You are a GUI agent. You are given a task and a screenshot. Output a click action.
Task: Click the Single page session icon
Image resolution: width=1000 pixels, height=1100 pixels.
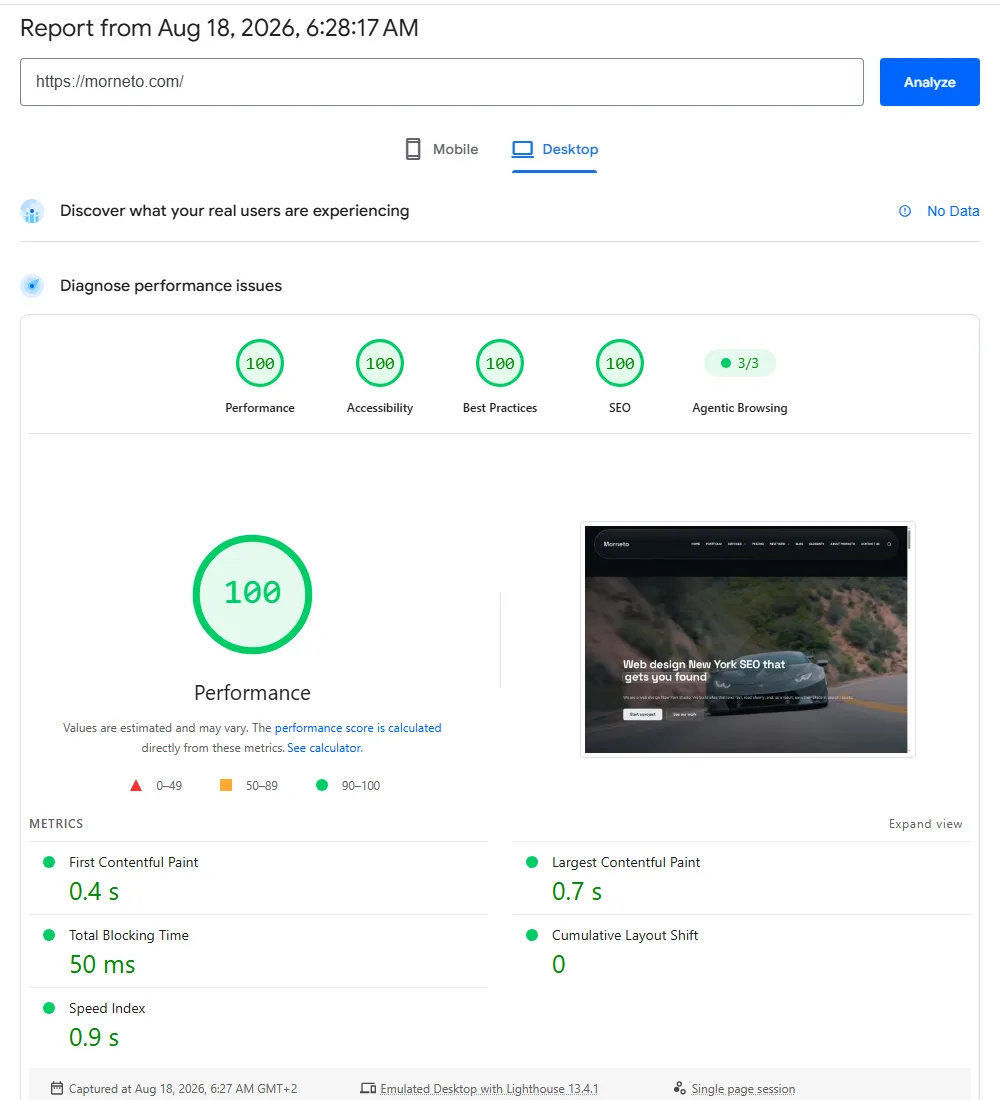[679, 1088]
